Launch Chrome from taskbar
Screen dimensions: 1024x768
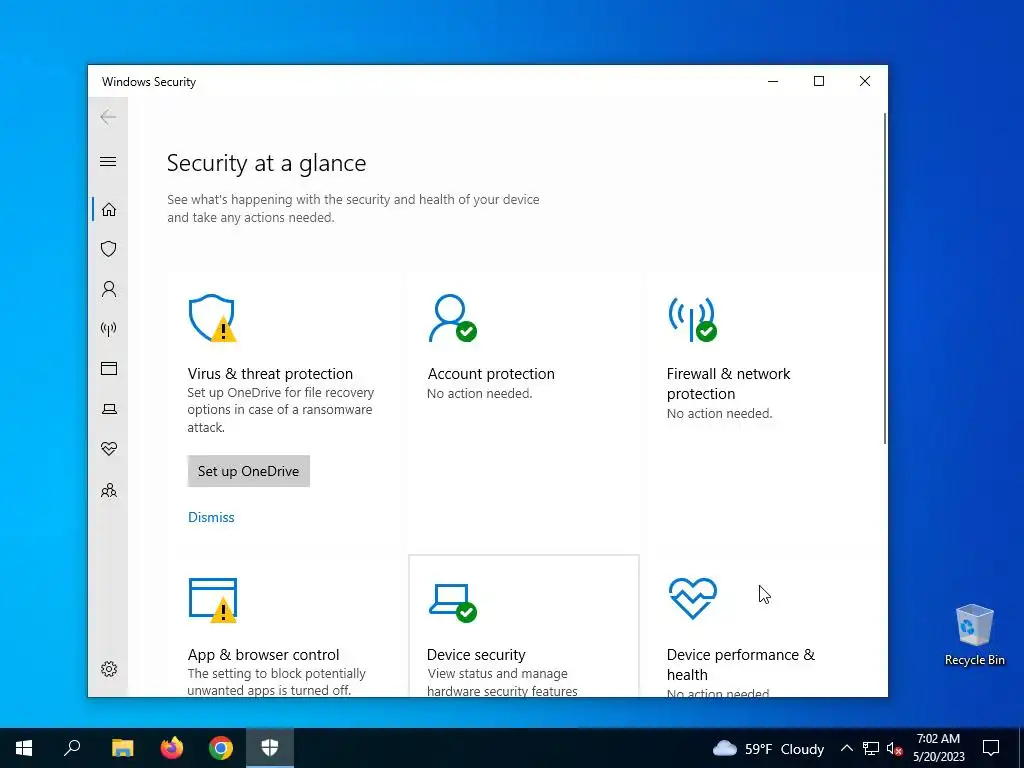pyautogui.click(x=221, y=748)
